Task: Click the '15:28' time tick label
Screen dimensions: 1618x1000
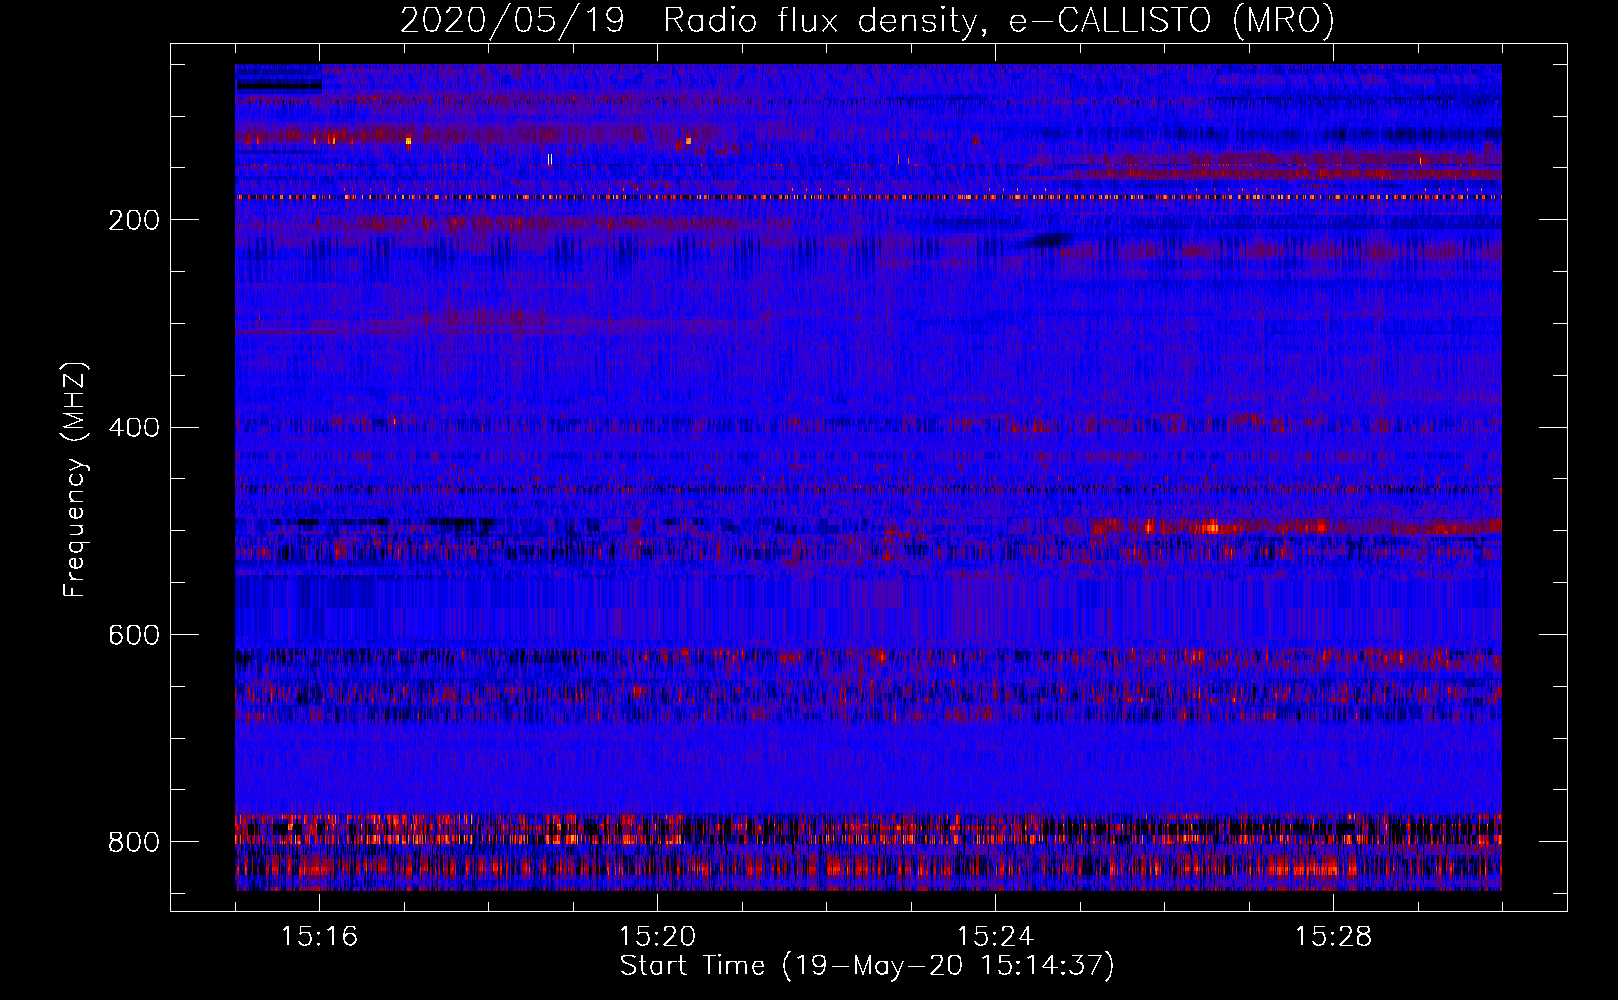Action: [1333, 937]
